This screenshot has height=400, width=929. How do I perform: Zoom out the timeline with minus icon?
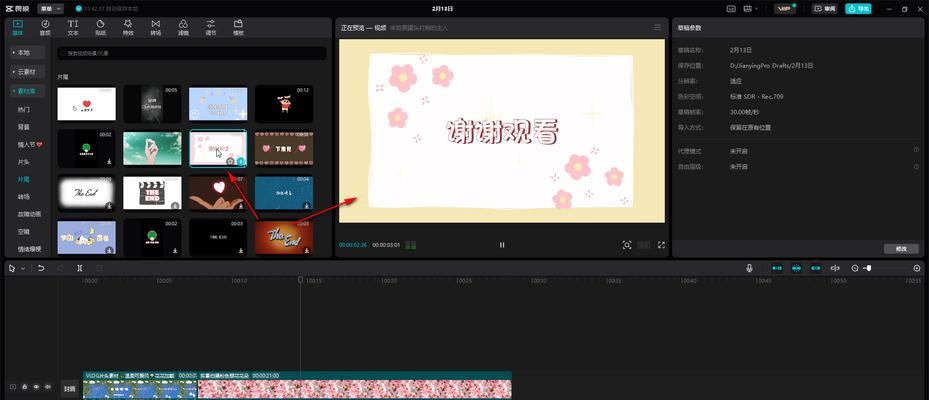854,268
